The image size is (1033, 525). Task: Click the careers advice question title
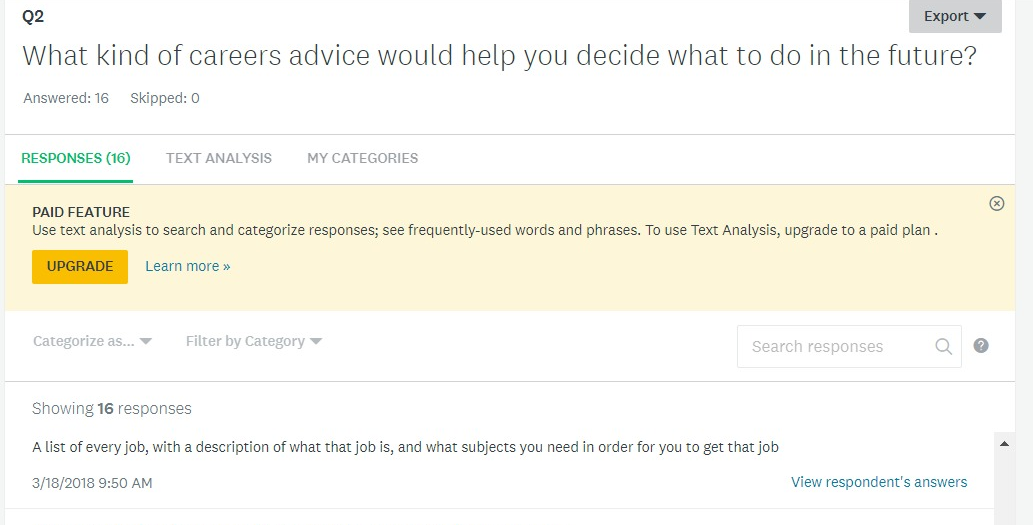tap(499, 56)
